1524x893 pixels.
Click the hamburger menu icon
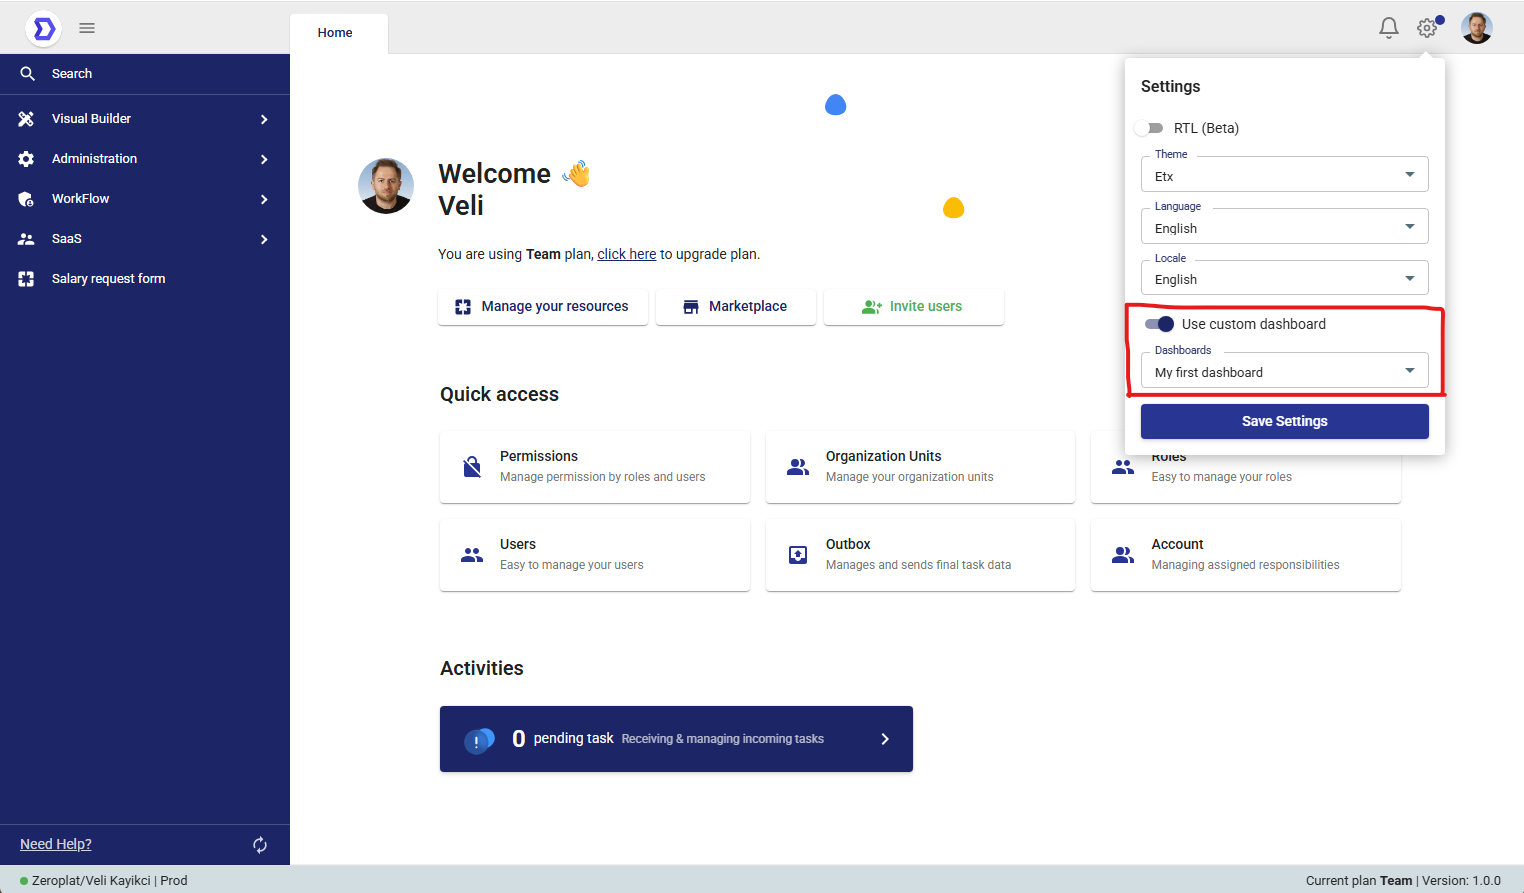tap(87, 28)
